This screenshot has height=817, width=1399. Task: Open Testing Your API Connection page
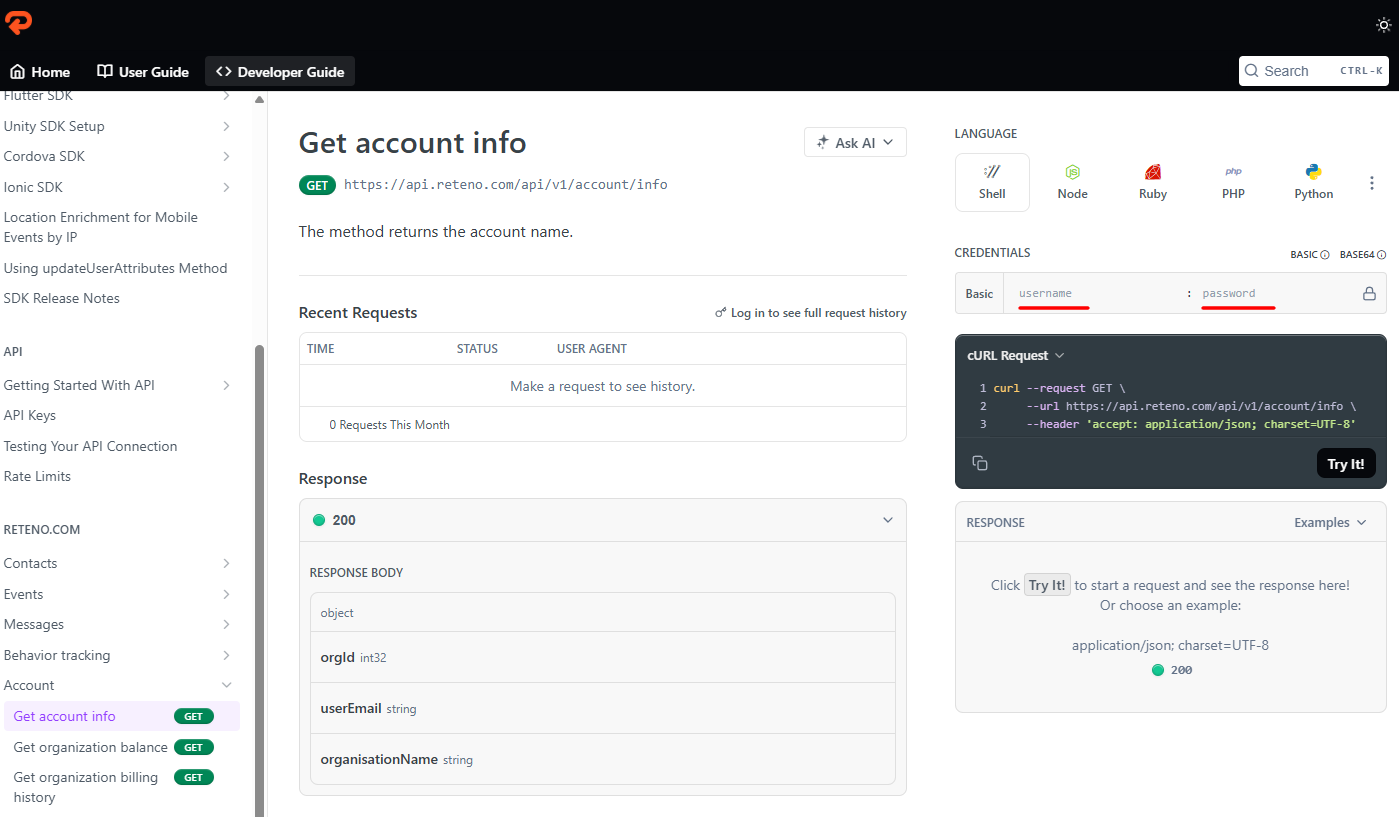click(90, 446)
